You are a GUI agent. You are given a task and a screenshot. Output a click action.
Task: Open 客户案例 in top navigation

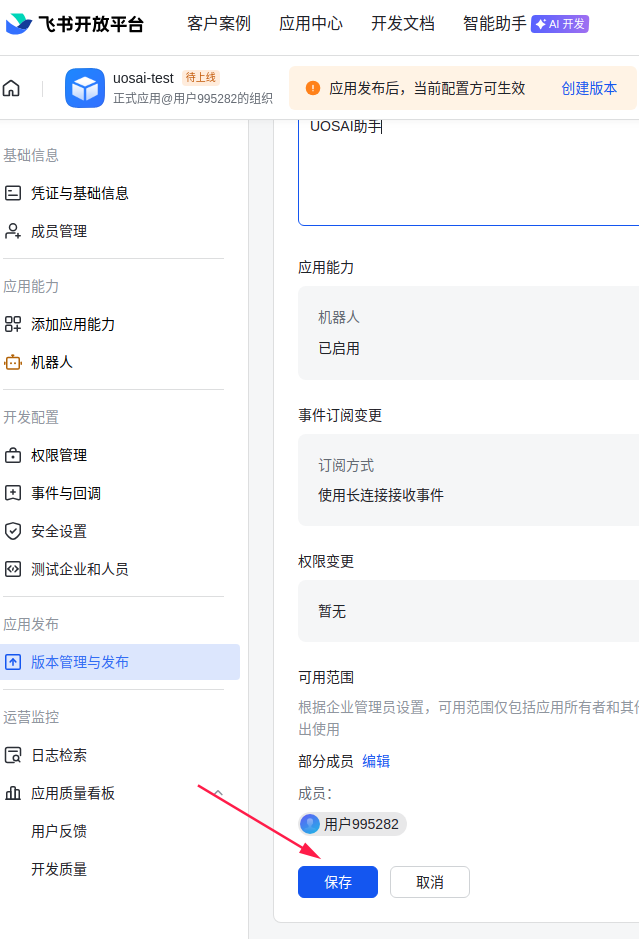[219, 23]
